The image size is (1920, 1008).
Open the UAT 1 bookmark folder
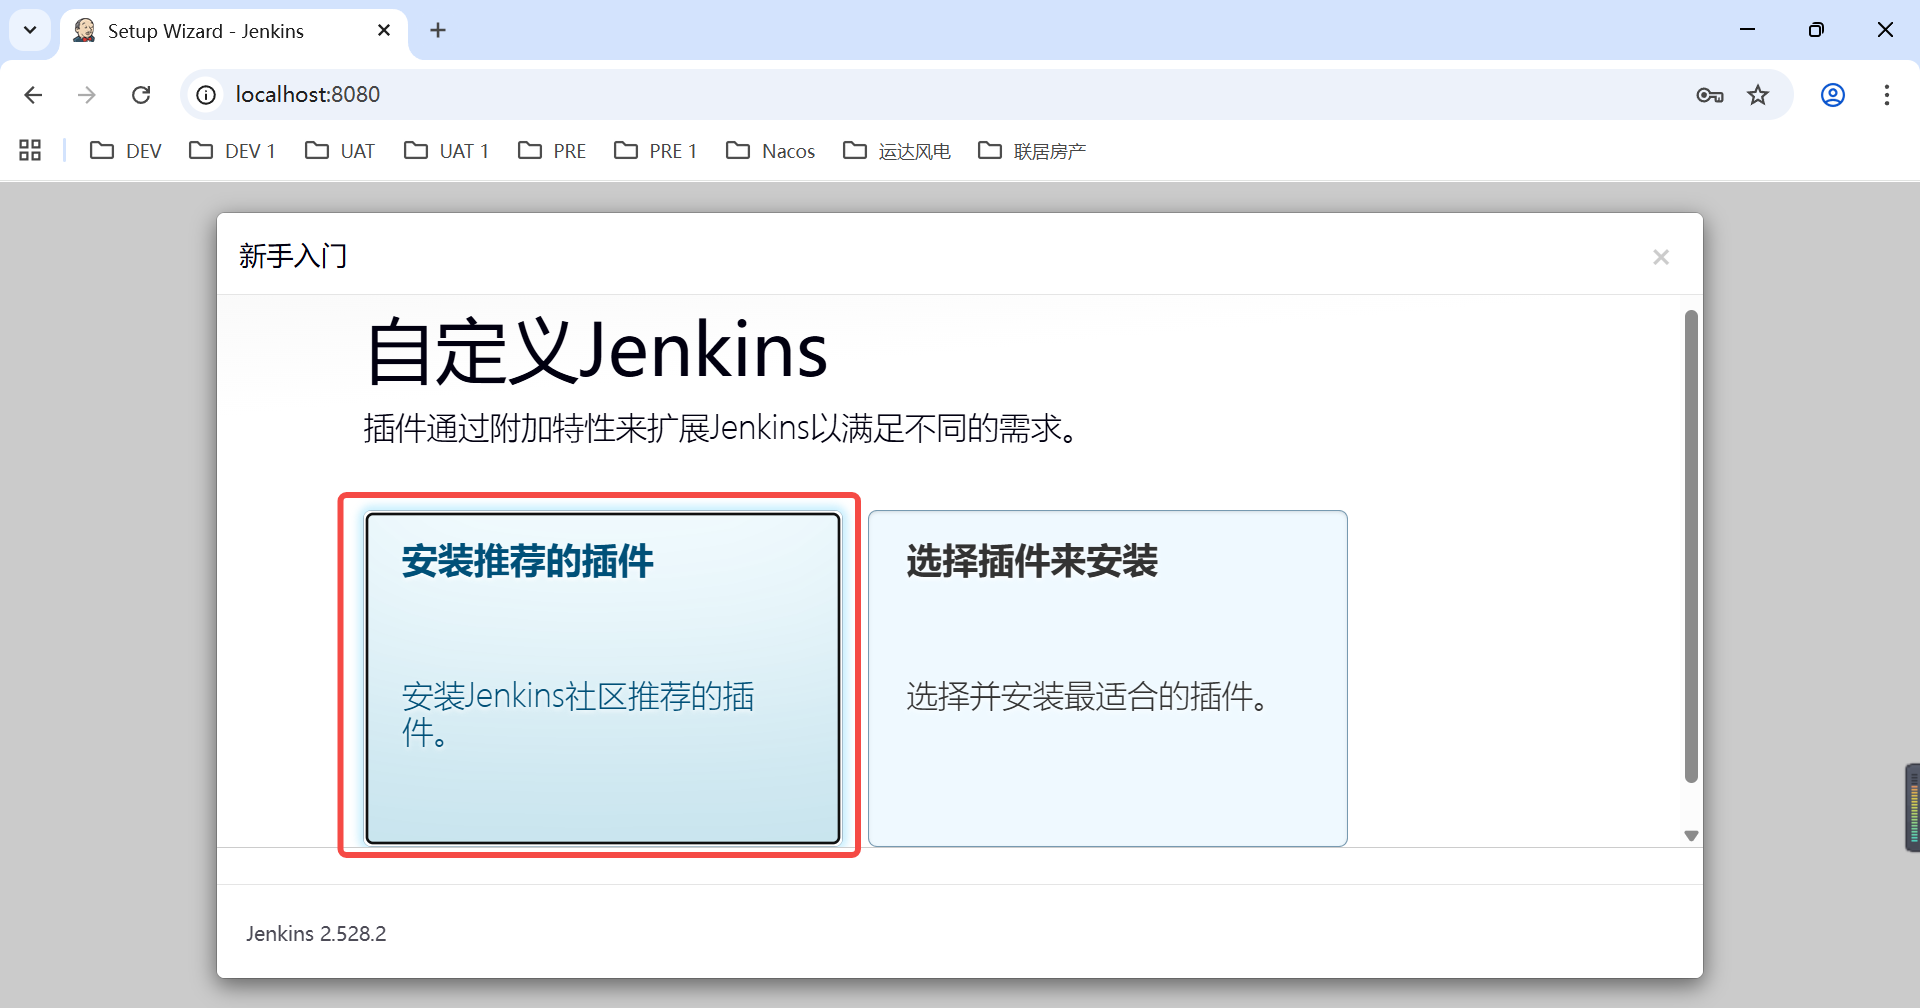coord(446,151)
